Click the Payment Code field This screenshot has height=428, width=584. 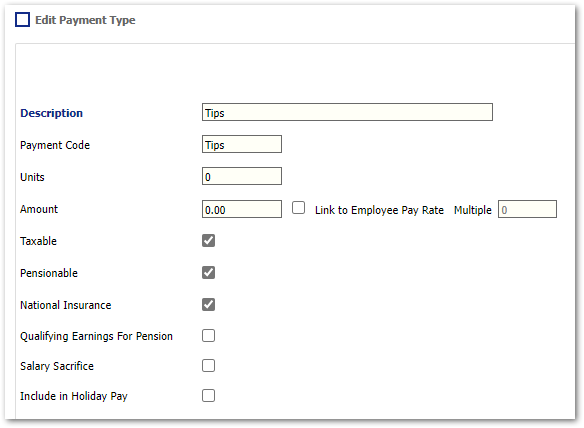[242, 144]
